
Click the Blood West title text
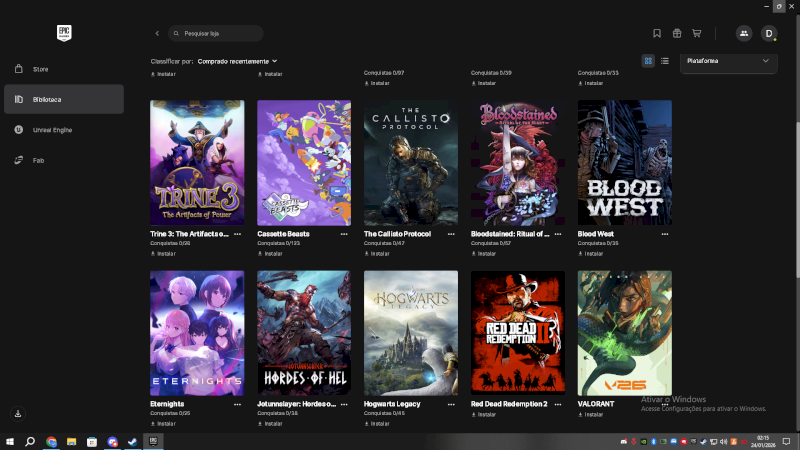595,234
